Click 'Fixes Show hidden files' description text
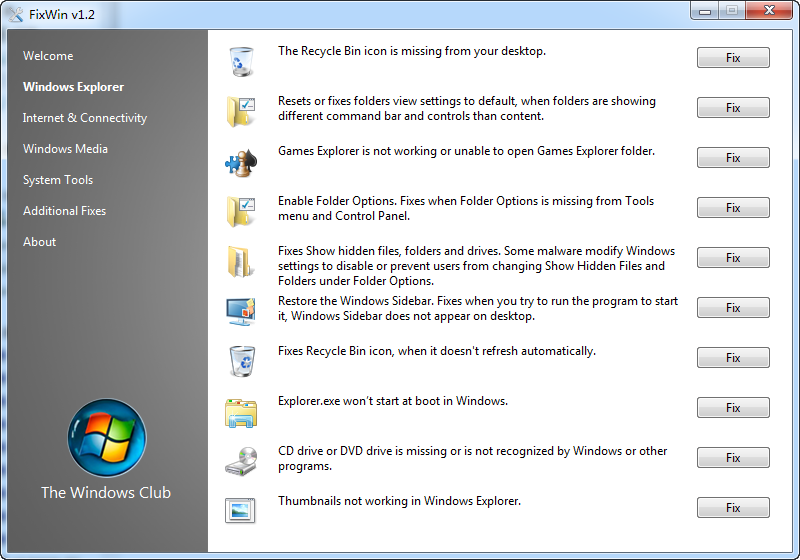Image resolution: width=800 pixels, height=560 pixels. [x=477, y=266]
